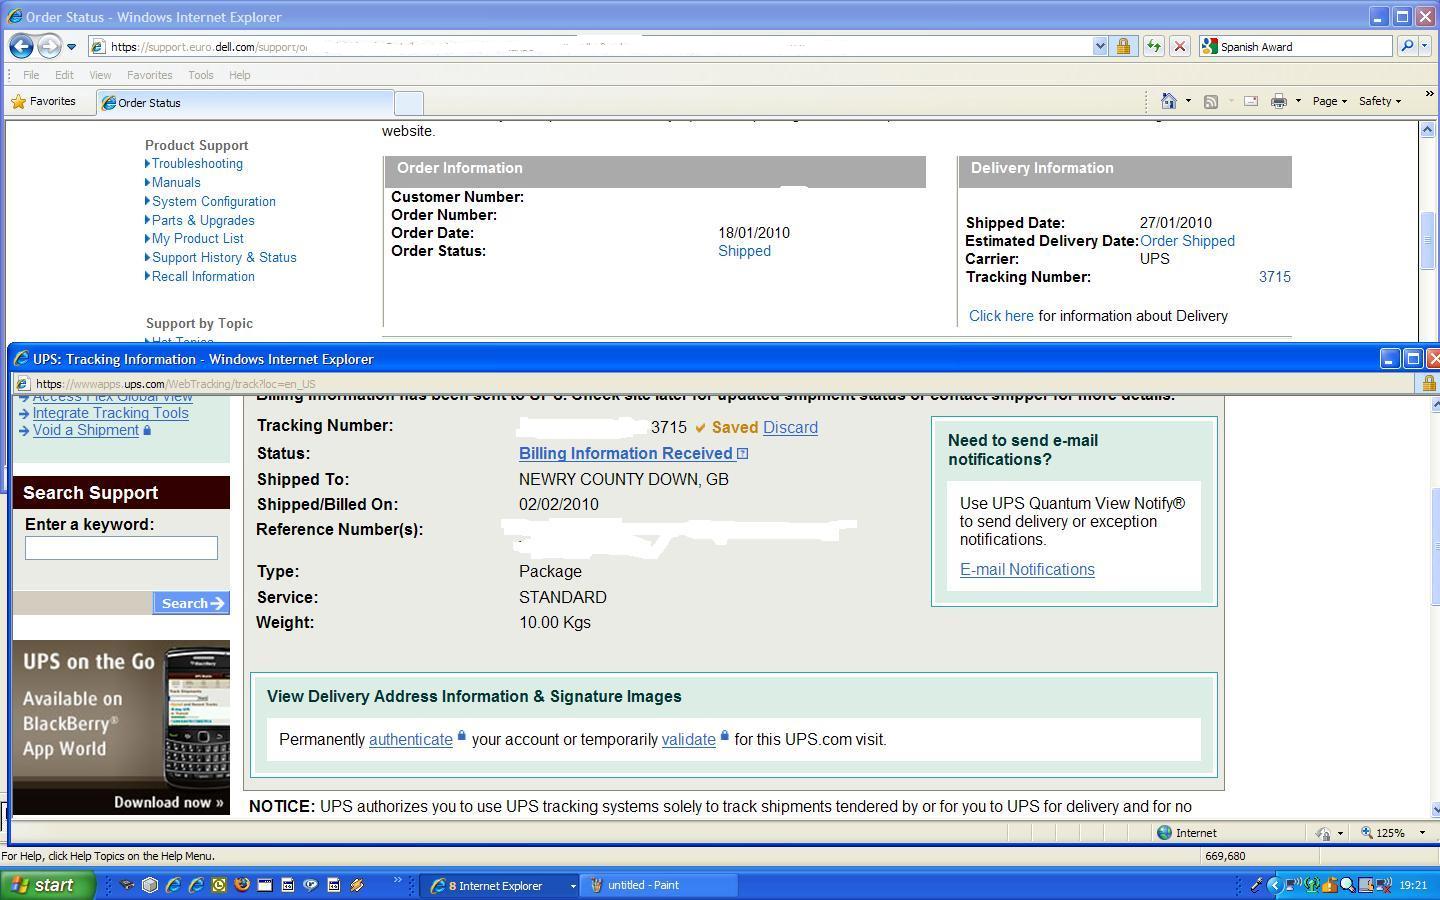Expand the Safety dropdown menu
The height and width of the screenshot is (900, 1440).
tap(1379, 101)
